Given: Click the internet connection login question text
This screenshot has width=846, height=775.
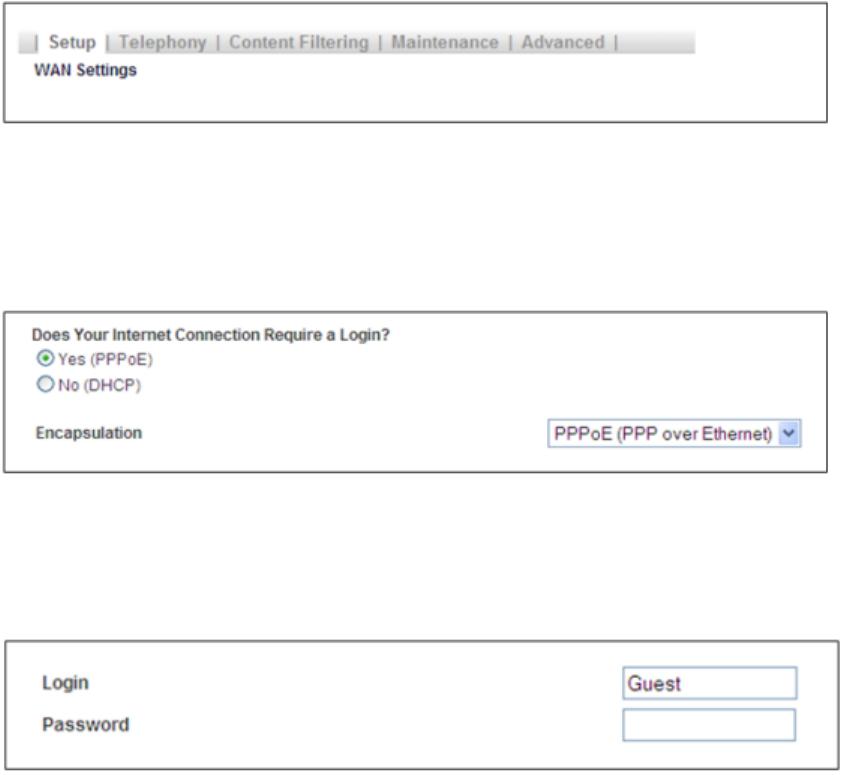Looking at the screenshot, I should [210, 336].
